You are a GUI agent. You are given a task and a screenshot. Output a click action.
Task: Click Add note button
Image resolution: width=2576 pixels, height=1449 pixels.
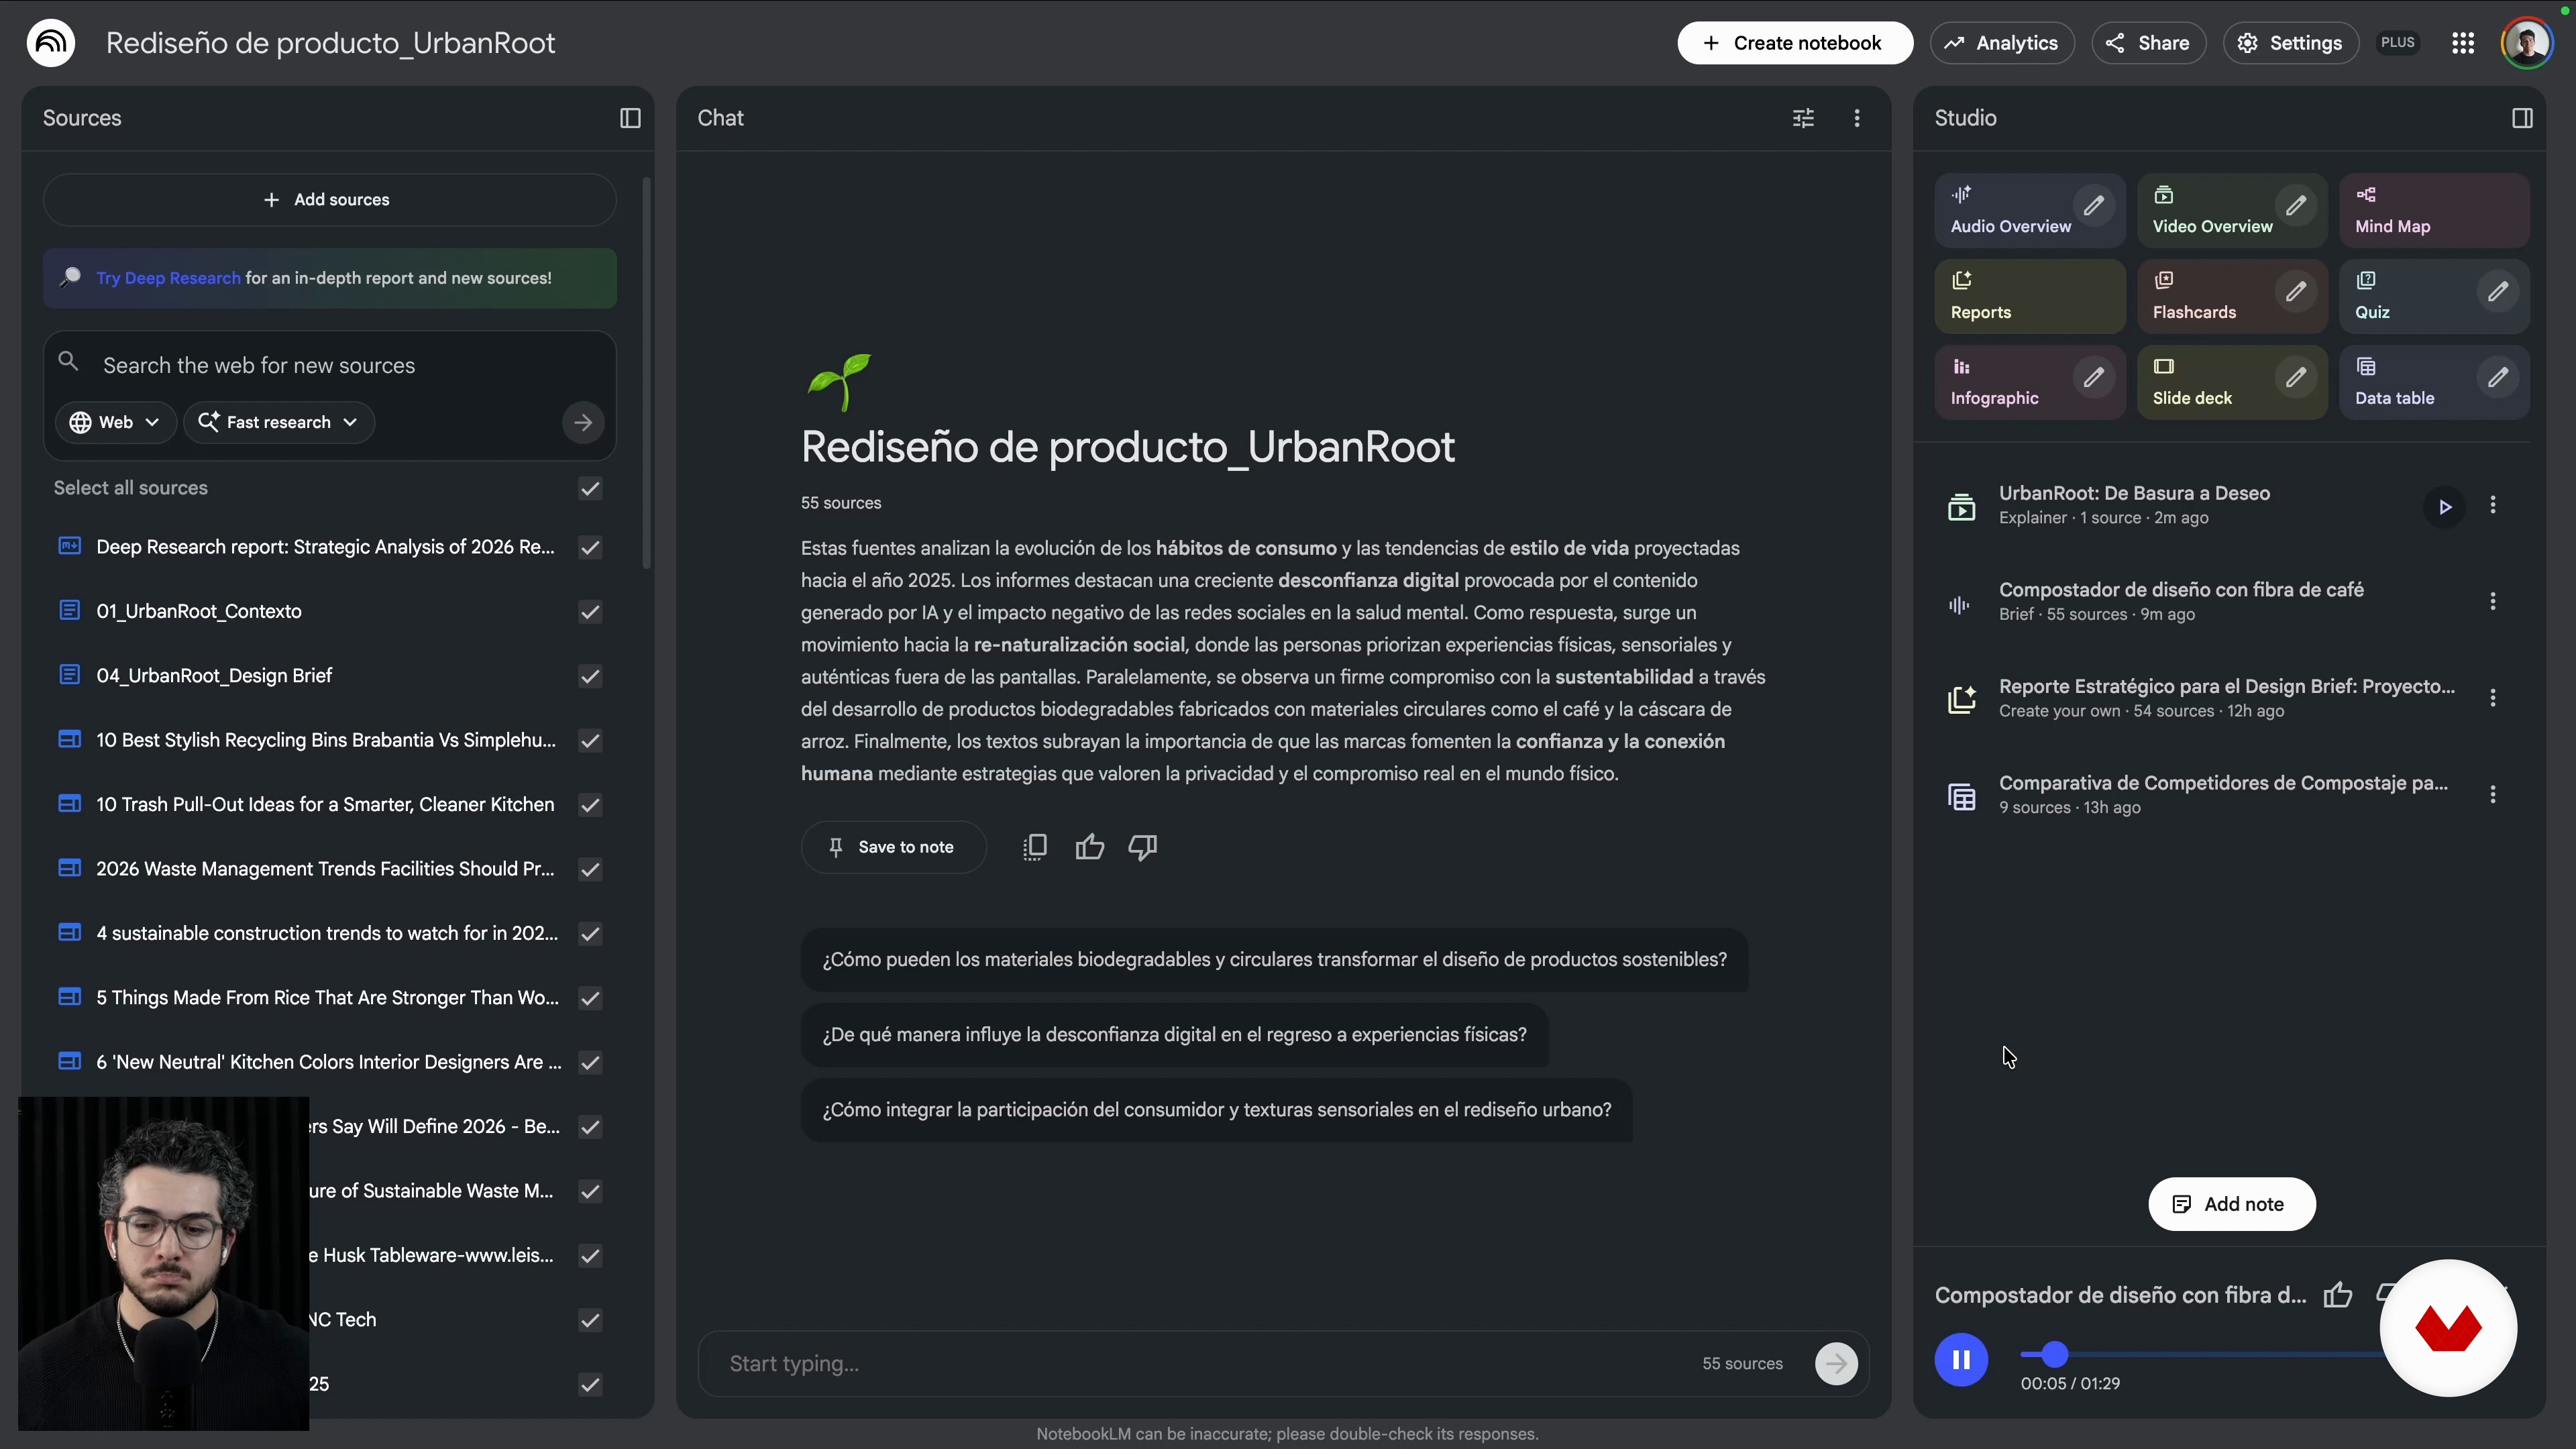pos(2231,1204)
